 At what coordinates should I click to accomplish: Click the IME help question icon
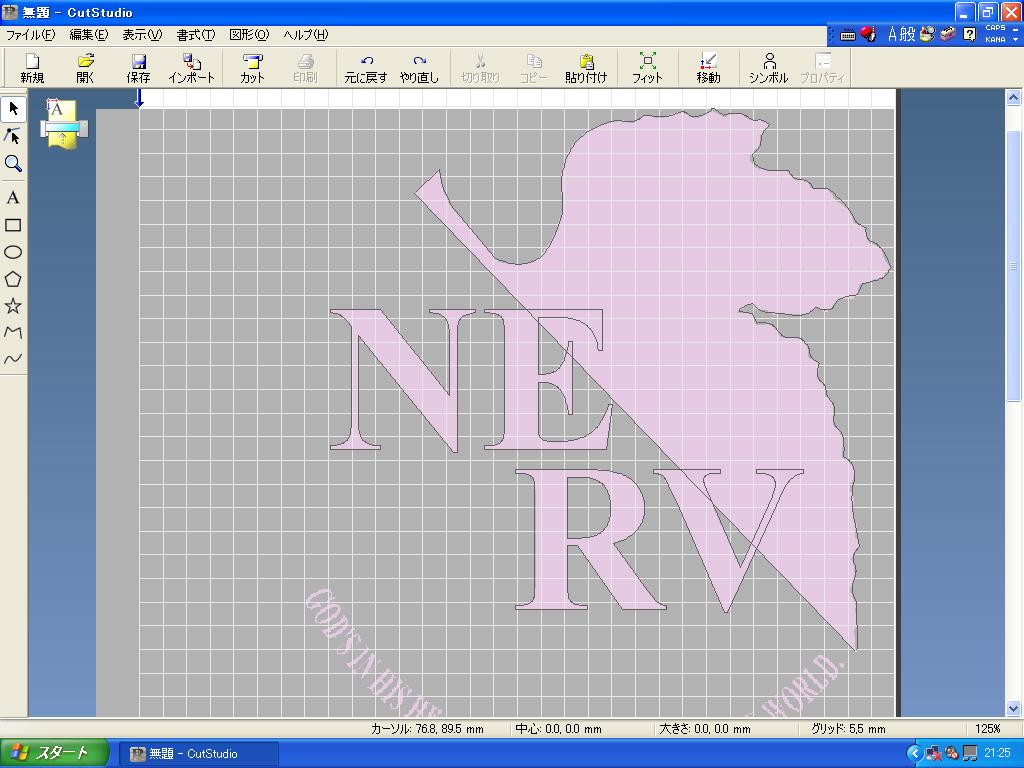[970, 34]
